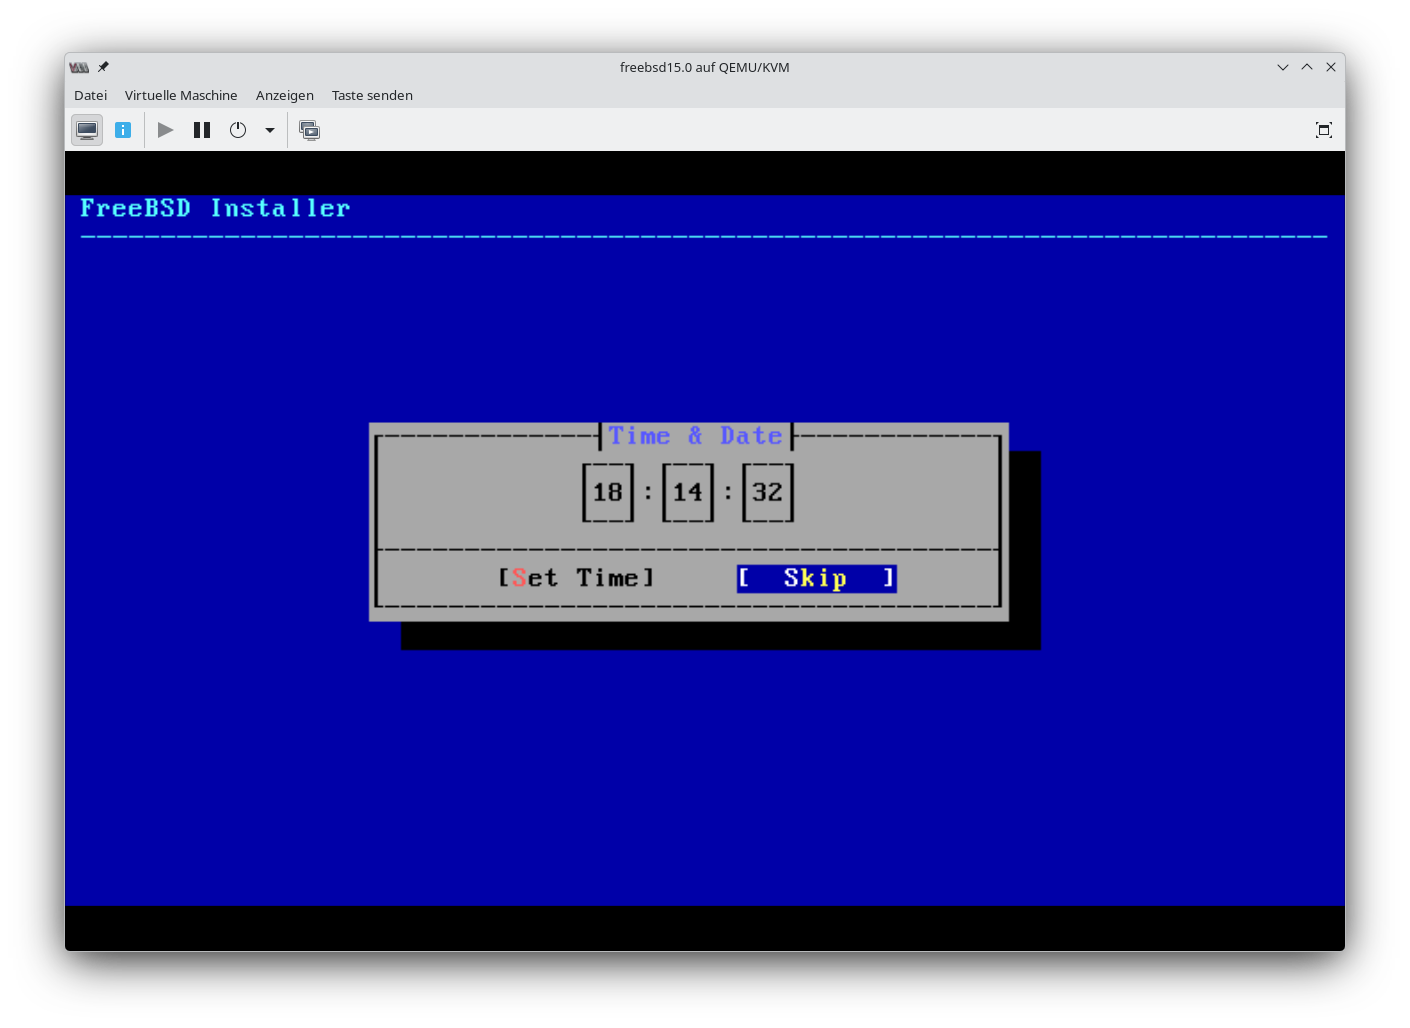The height and width of the screenshot is (1028, 1410).
Task: Open the VM snapshots manager
Action: [x=310, y=130]
